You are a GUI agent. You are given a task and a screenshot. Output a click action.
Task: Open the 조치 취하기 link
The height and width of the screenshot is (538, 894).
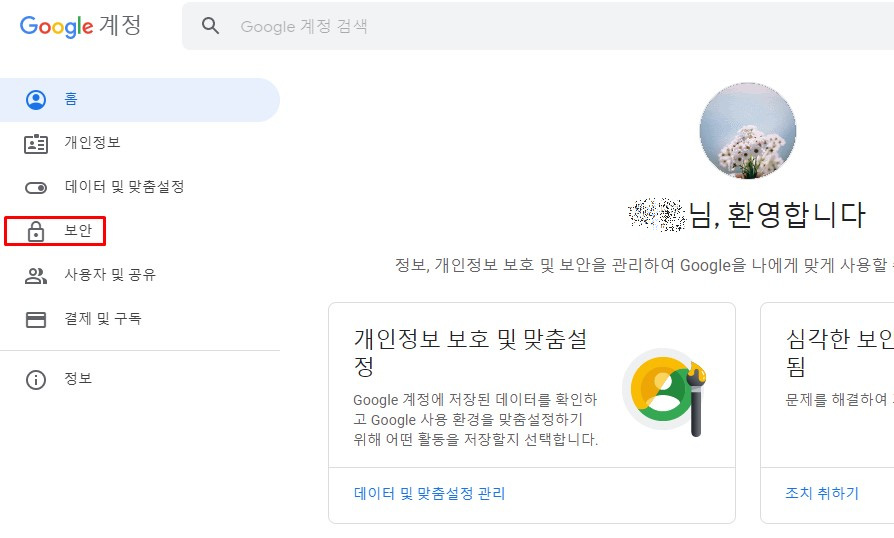tap(822, 493)
